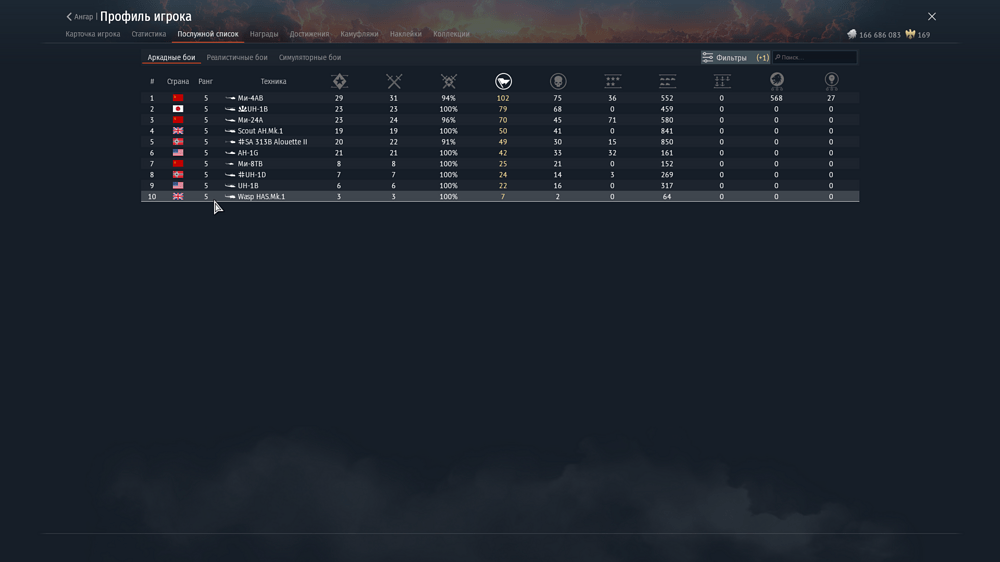Sort by the ground vehicle kills column icon
The height and width of the screenshot is (562, 1000).
click(667, 81)
